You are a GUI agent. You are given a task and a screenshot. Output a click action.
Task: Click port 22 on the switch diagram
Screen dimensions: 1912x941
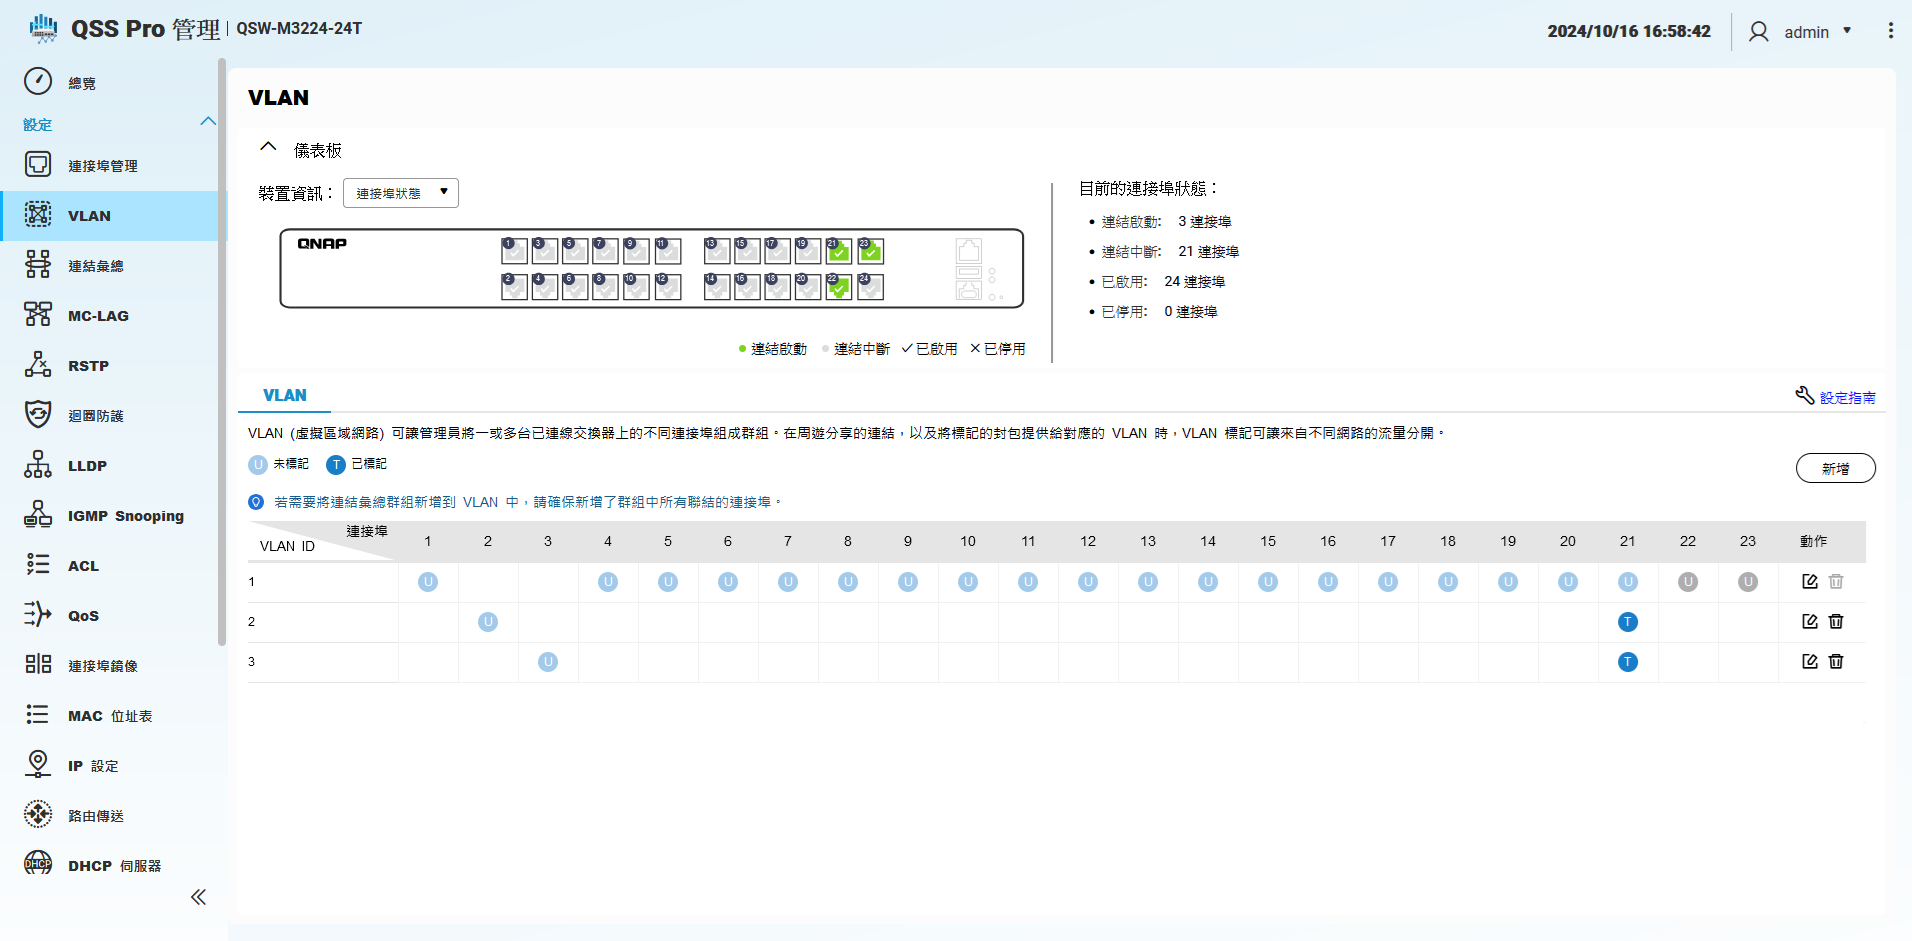click(x=839, y=287)
